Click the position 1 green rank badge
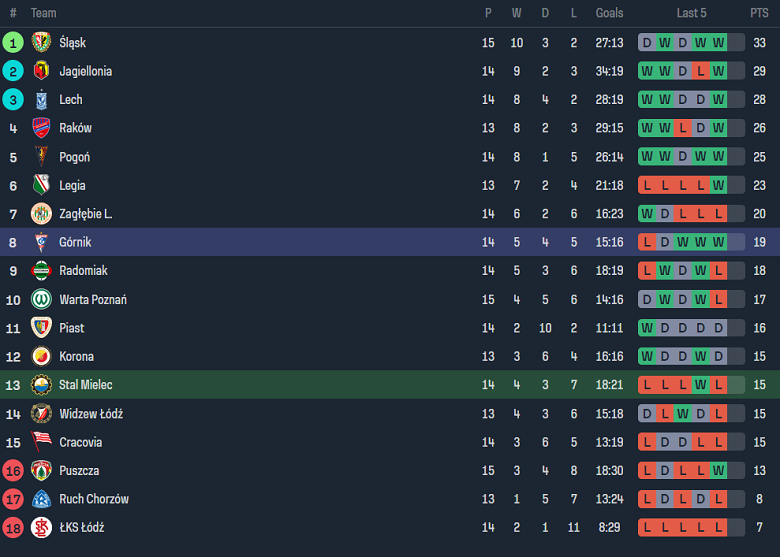 coord(13,43)
